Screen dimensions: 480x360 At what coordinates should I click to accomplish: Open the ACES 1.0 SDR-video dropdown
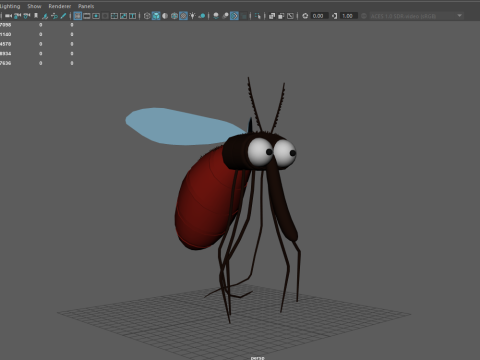(x=416, y=16)
